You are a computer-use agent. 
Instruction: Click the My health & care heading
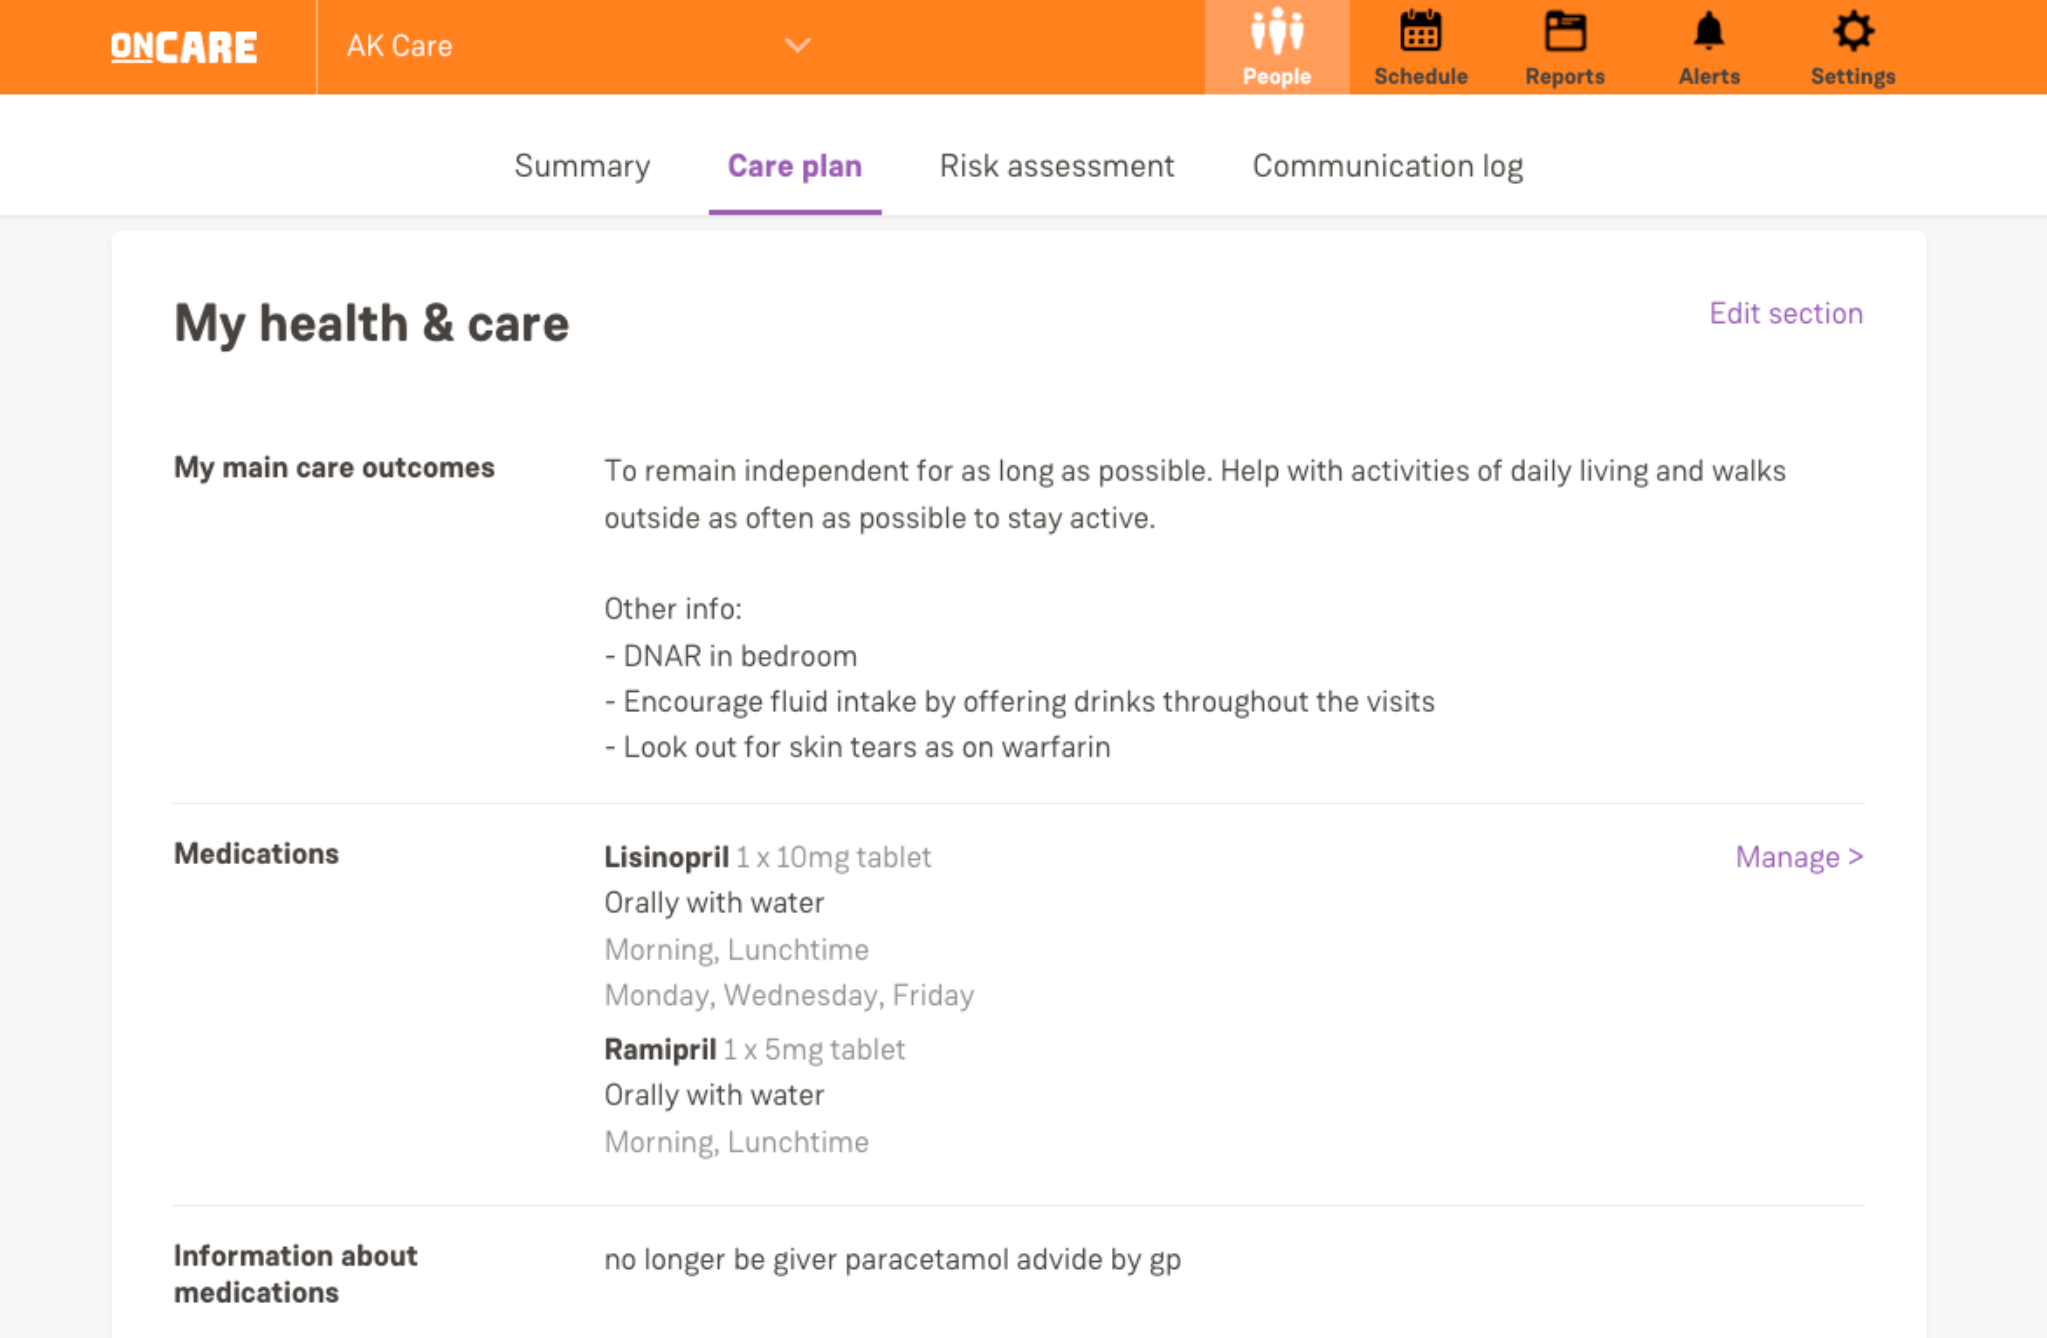click(x=371, y=324)
